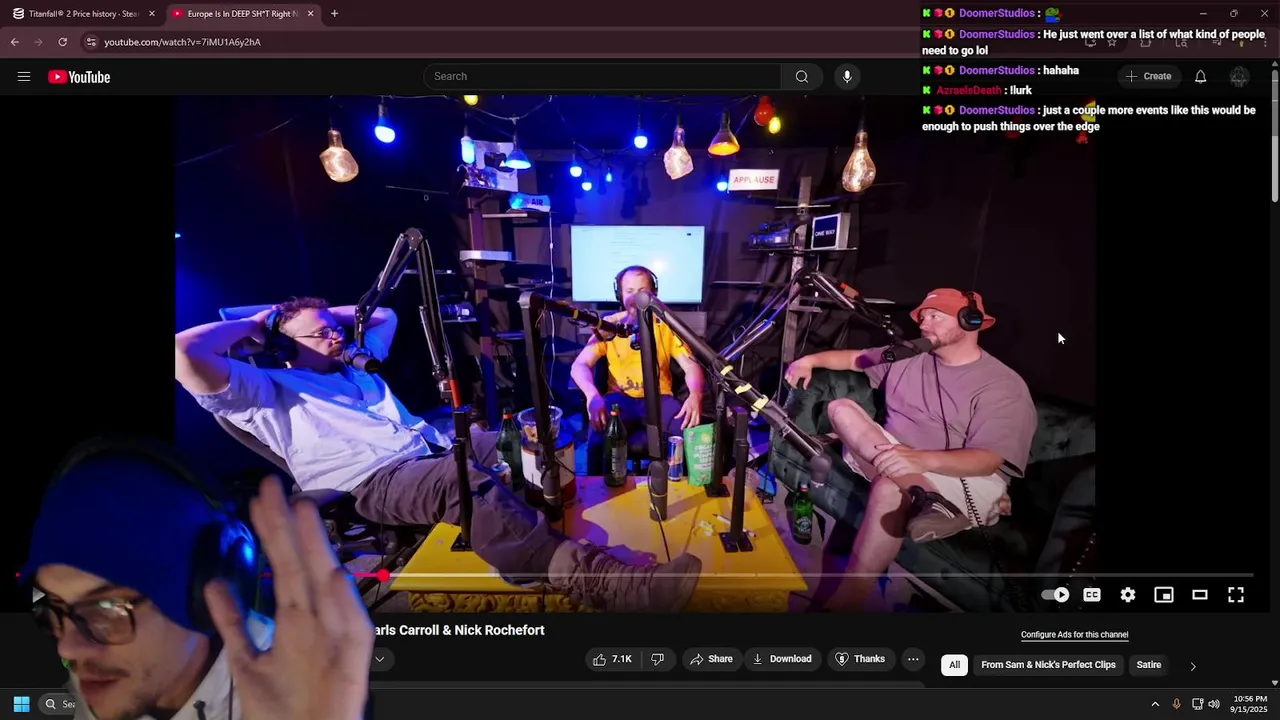
Task: Open player settings gear
Action: coord(1128,595)
